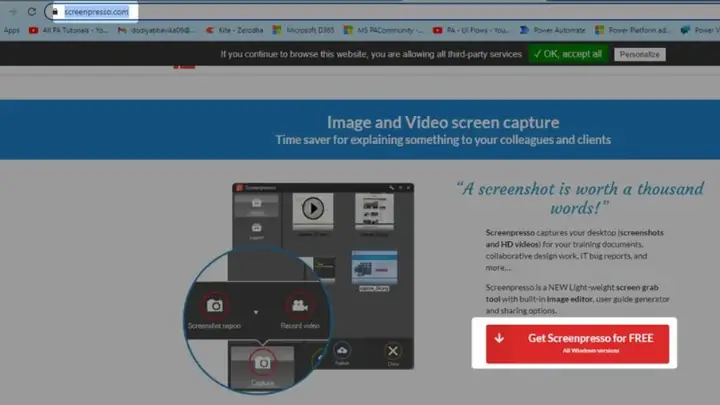Click the Personalize cookies button
Viewport: 720px width, 405px height.
click(x=640, y=55)
